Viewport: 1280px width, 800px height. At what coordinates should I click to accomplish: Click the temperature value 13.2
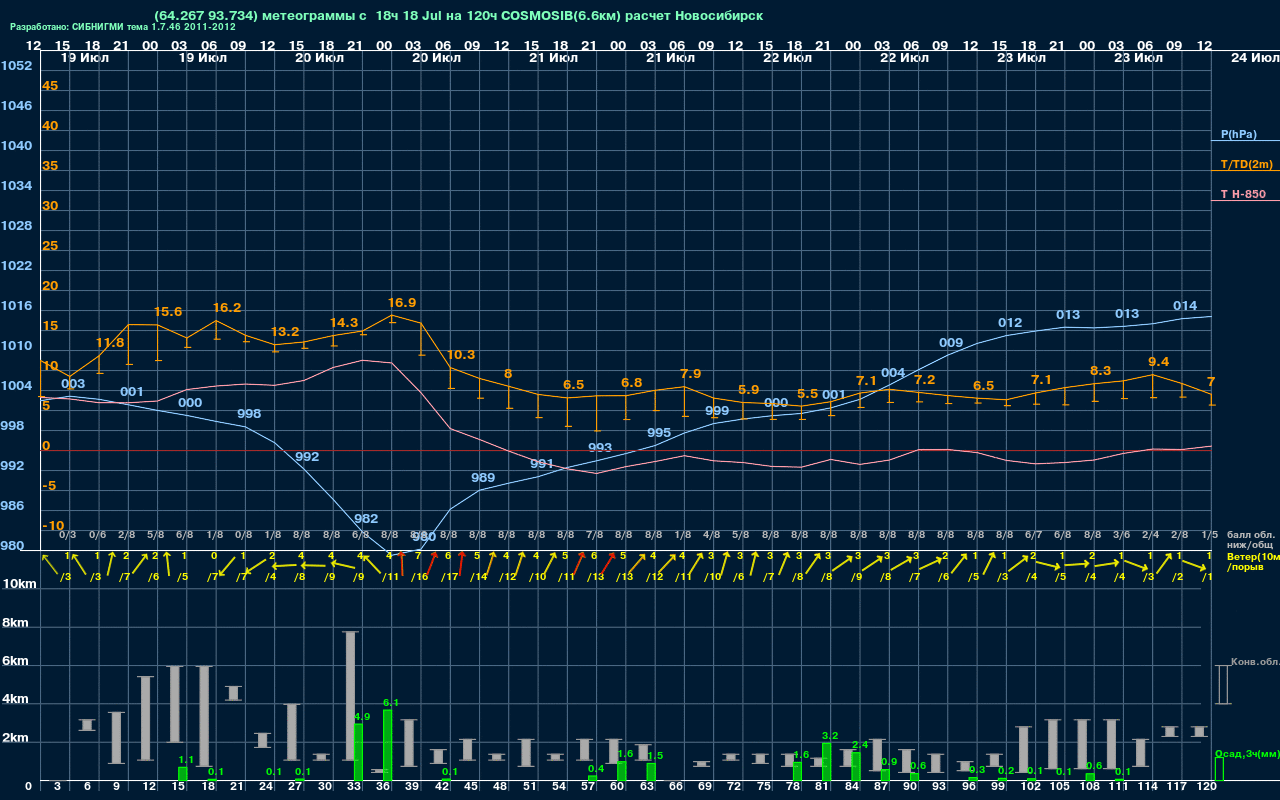point(285,331)
